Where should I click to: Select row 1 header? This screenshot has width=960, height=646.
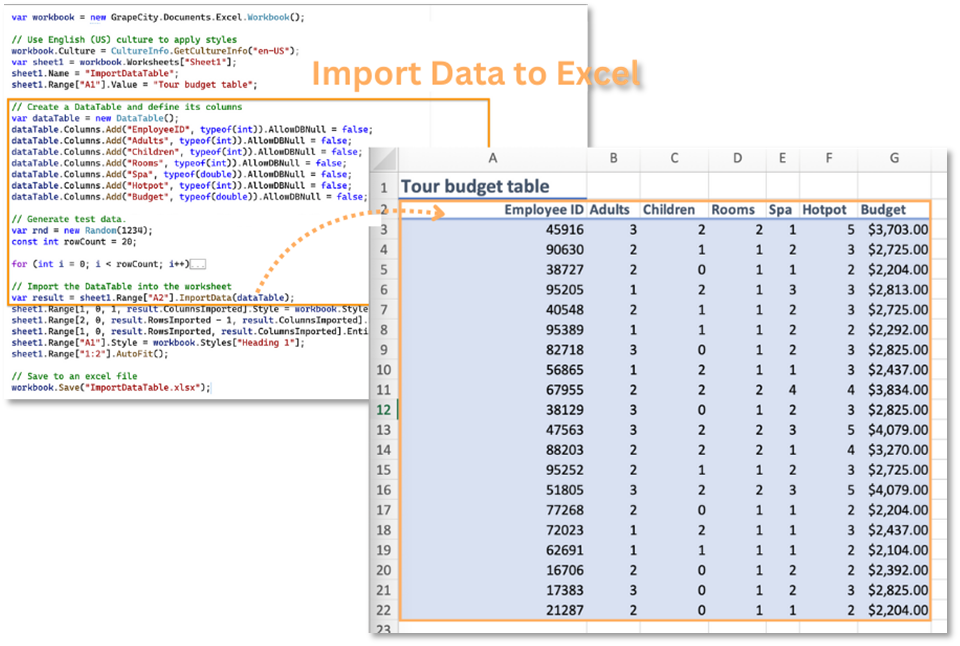tap(383, 187)
